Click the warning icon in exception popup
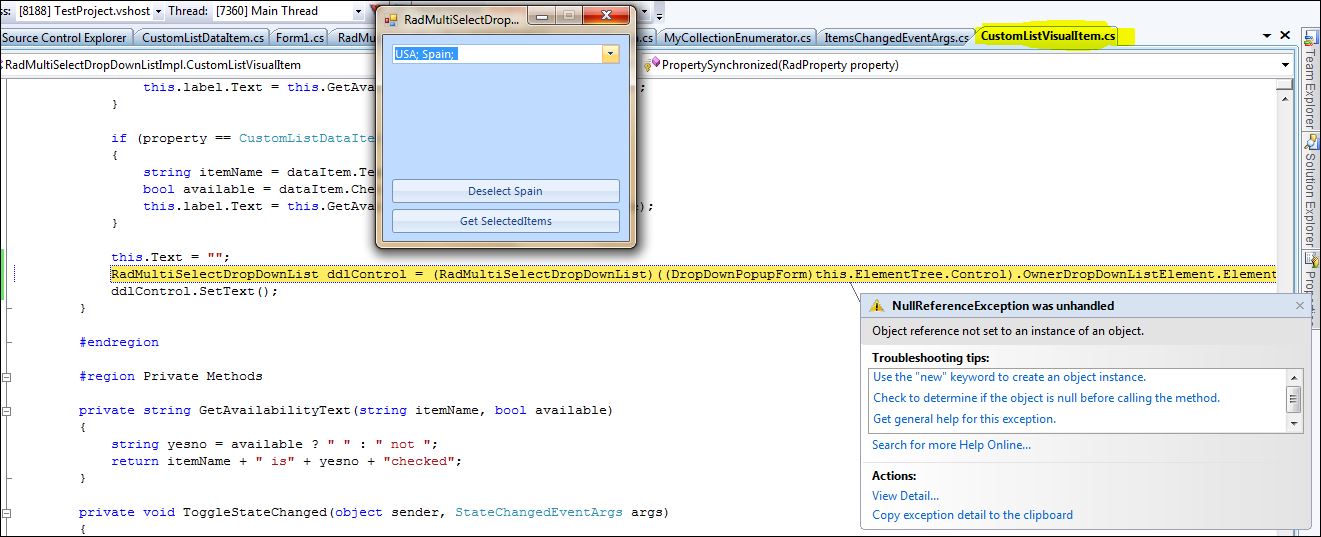 tap(877, 306)
